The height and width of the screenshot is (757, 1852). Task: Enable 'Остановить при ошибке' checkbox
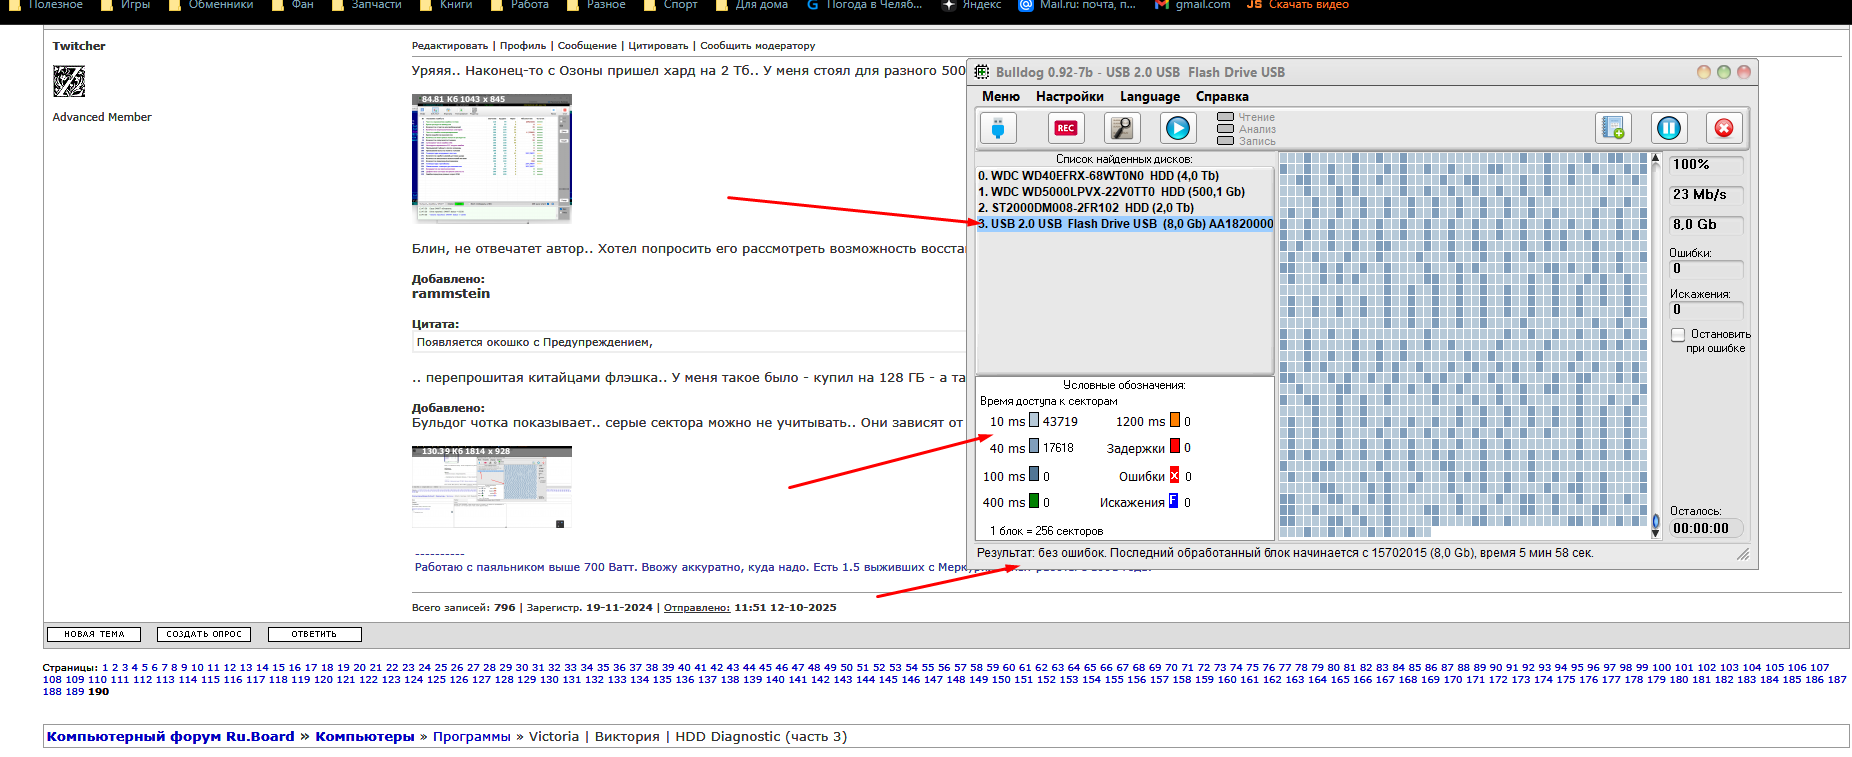point(1678,335)
